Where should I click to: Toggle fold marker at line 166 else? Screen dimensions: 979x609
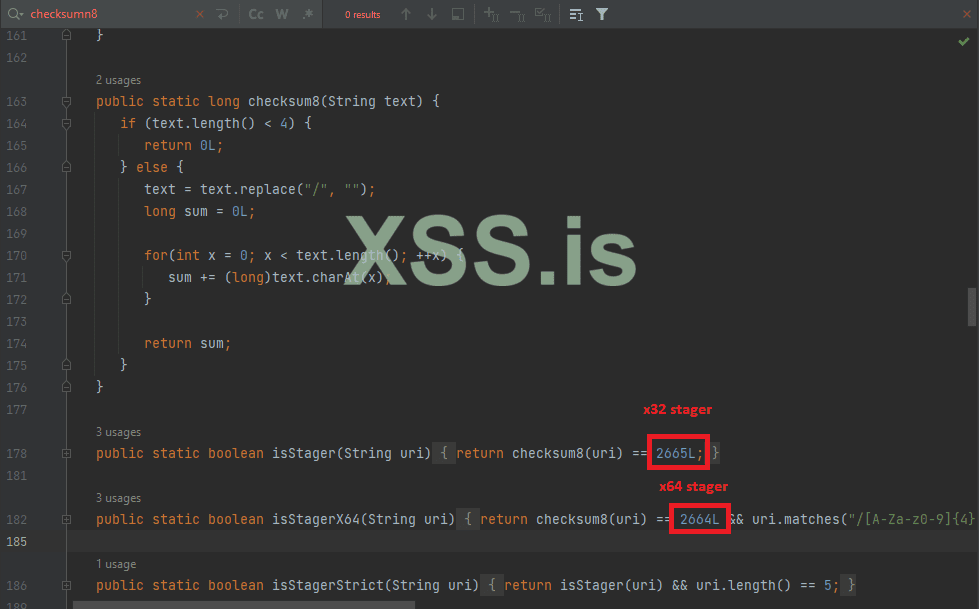click(66, 167)
